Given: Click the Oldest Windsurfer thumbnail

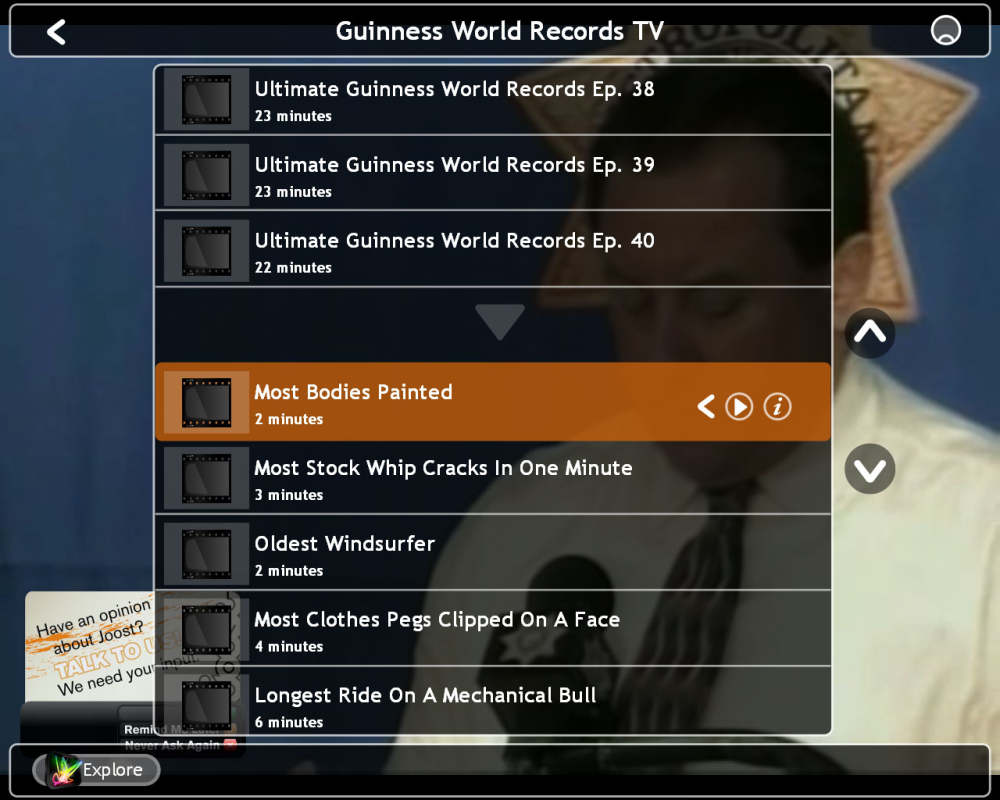Looking at the screenshot, I should [206, 554].
